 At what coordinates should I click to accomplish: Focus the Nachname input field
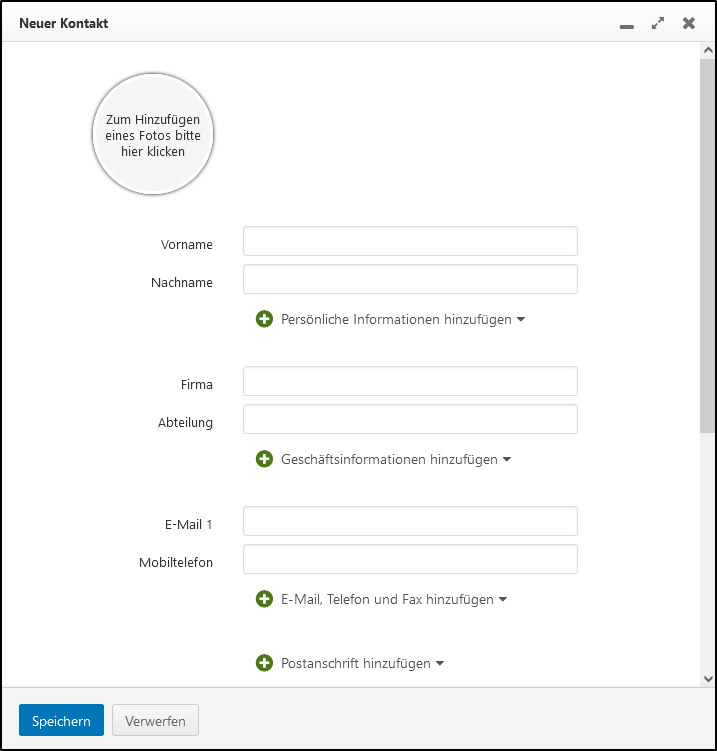coord(410,279)
